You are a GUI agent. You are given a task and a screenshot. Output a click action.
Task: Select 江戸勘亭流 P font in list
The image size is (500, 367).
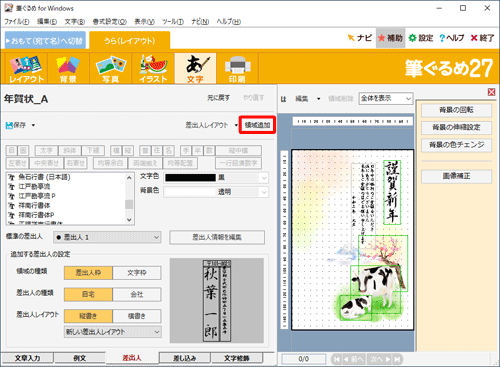(37, 196)
